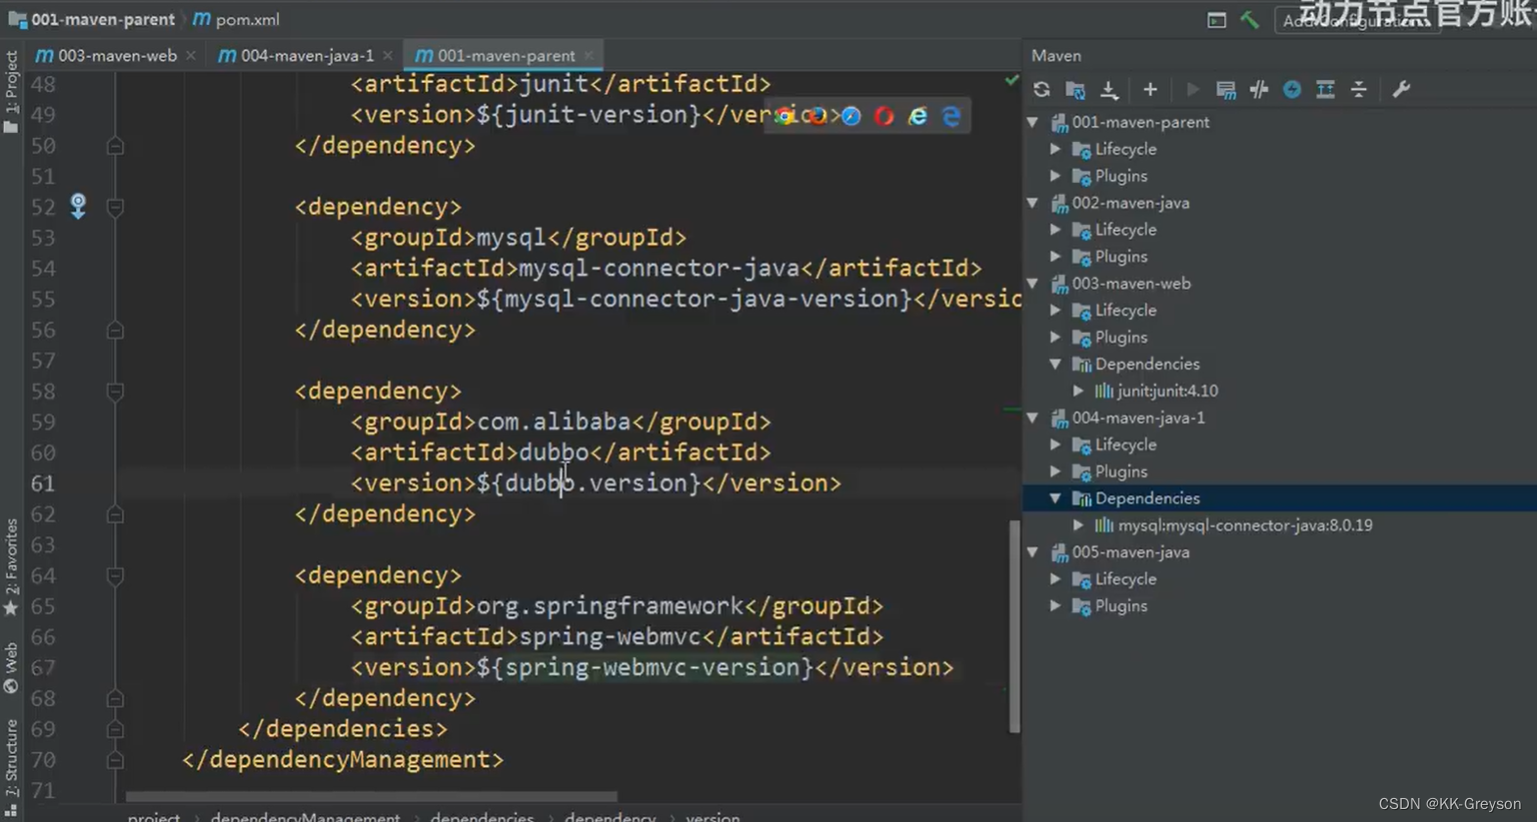Fold closing dependency tag at line 50
Image resolution: width=1537 pixels, height=822 pixels.
115,146
